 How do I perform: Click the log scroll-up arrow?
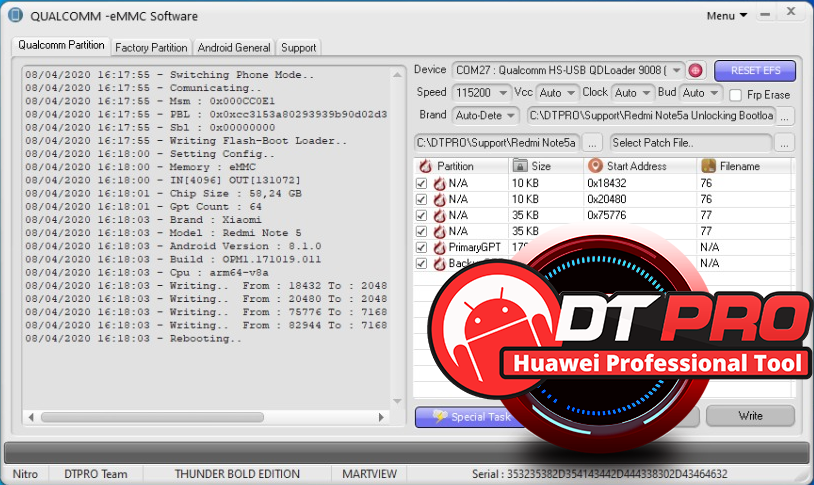click(397, 75)
